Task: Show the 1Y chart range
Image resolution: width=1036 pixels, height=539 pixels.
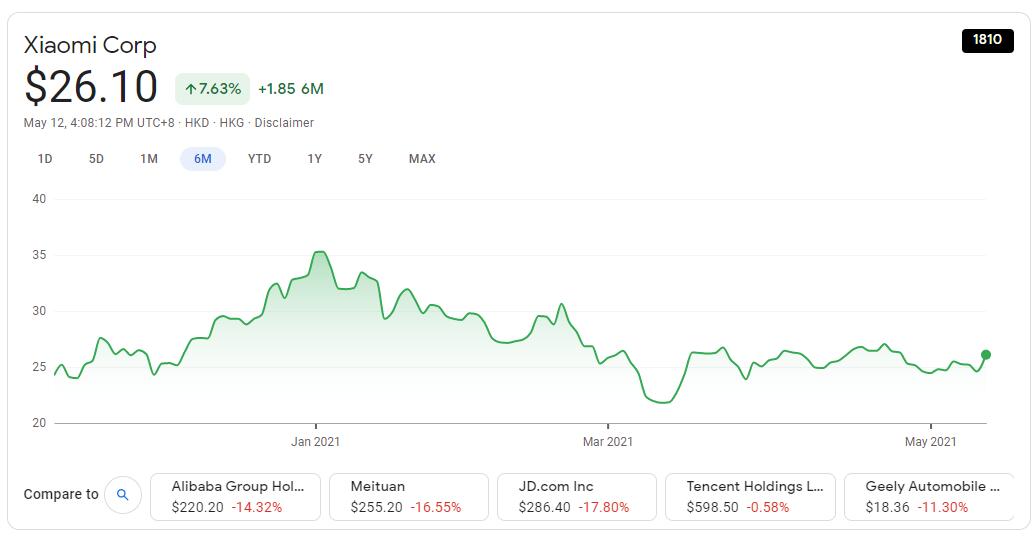Action: click(x=314, y=159)
